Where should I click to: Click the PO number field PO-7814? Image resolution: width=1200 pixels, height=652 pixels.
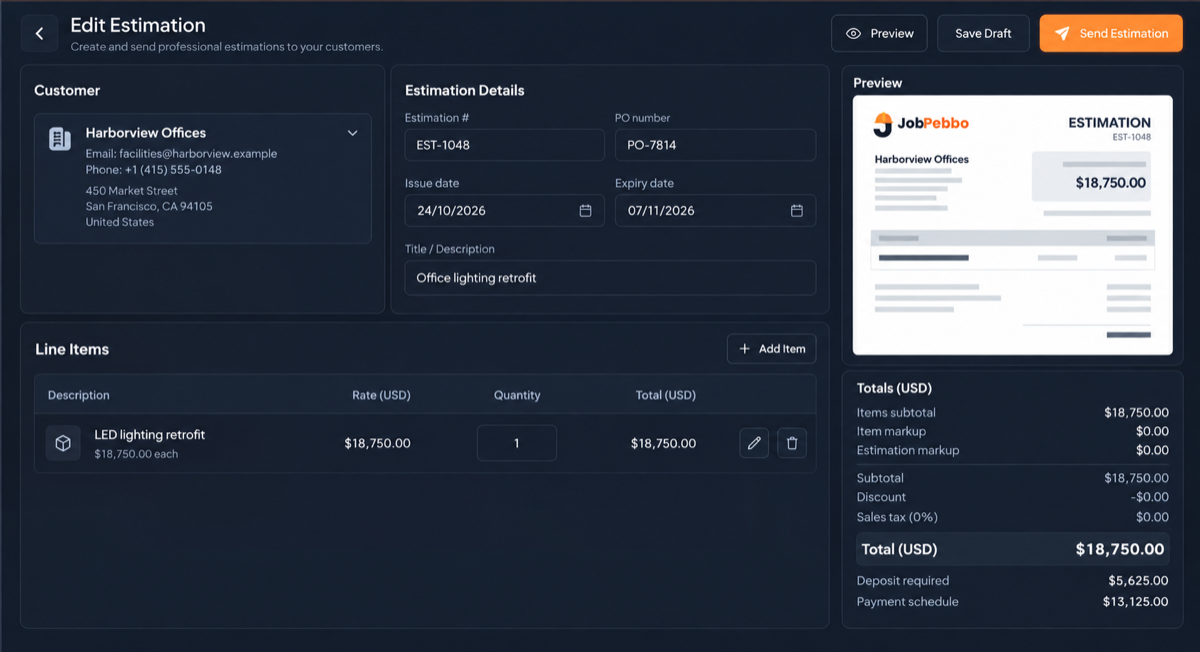tap(715, 145)
